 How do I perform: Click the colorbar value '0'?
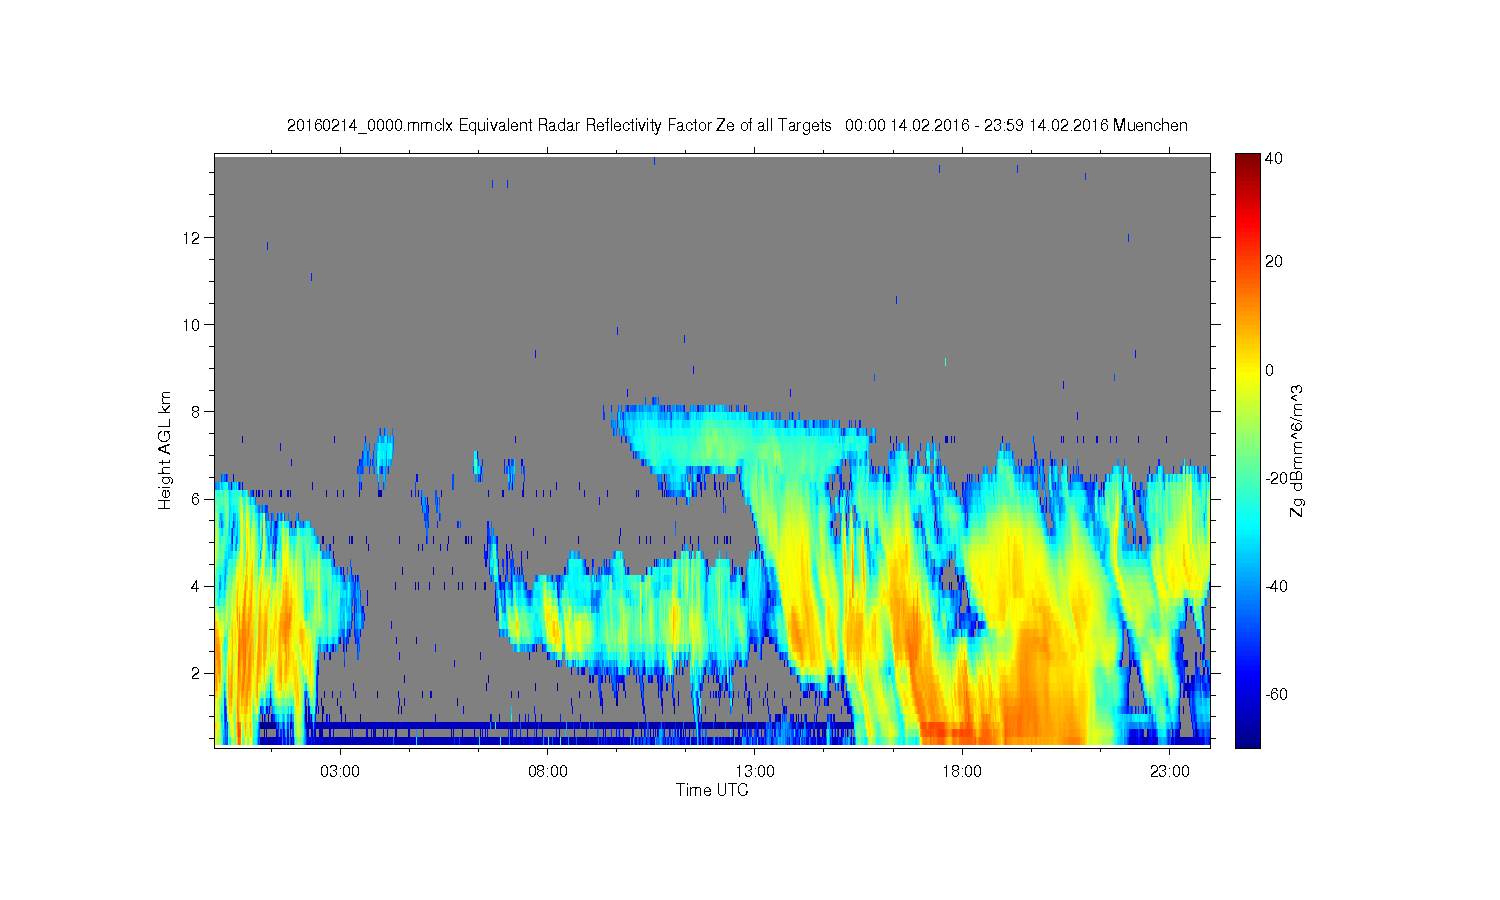tap(1270, 370)
